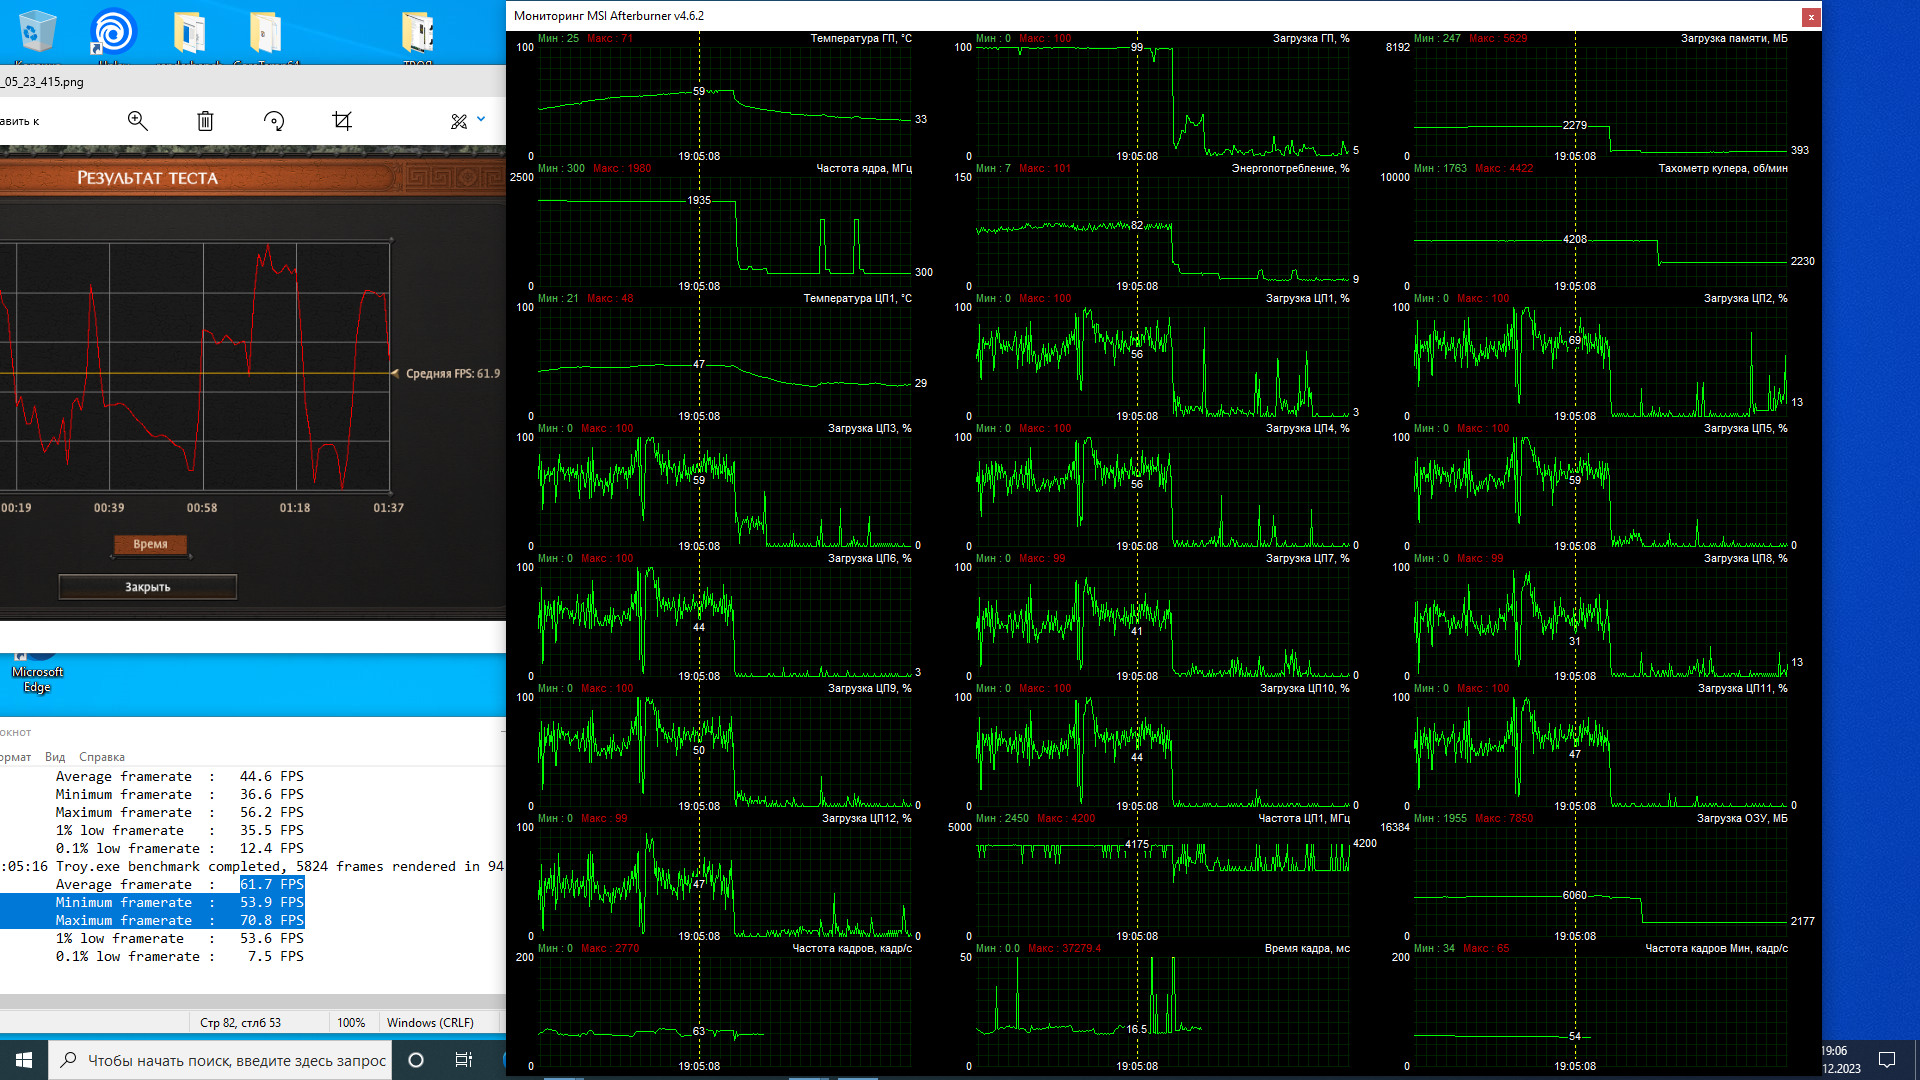Open the Справка menu in Notepad
Screen dimensions: 1920x1080
point(102,757)
